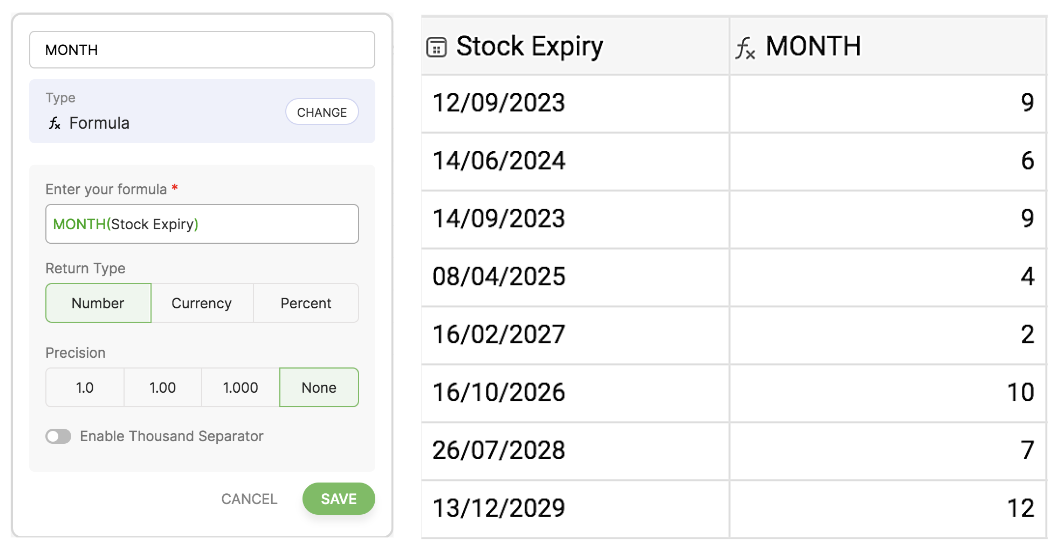Click the green SAVE button

[x=338, y=499]
